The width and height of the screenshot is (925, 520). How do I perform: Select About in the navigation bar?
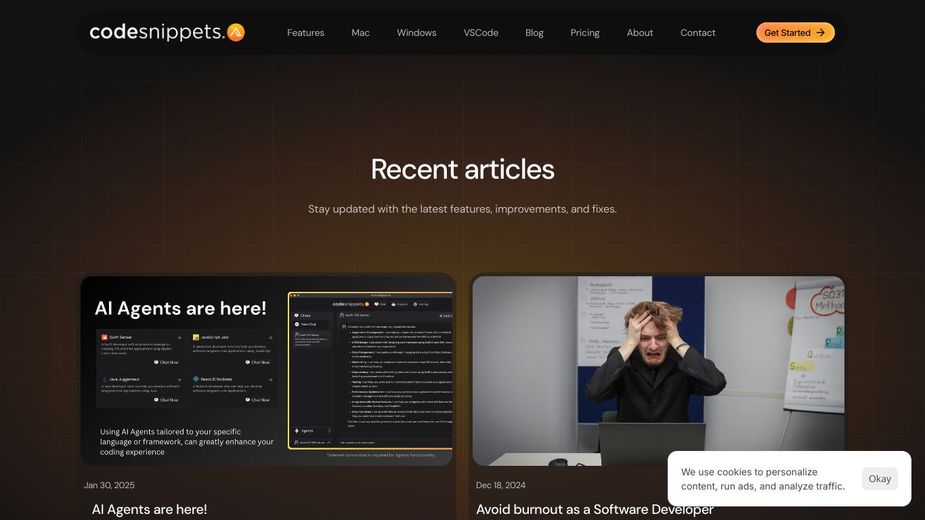coord(640,33)
